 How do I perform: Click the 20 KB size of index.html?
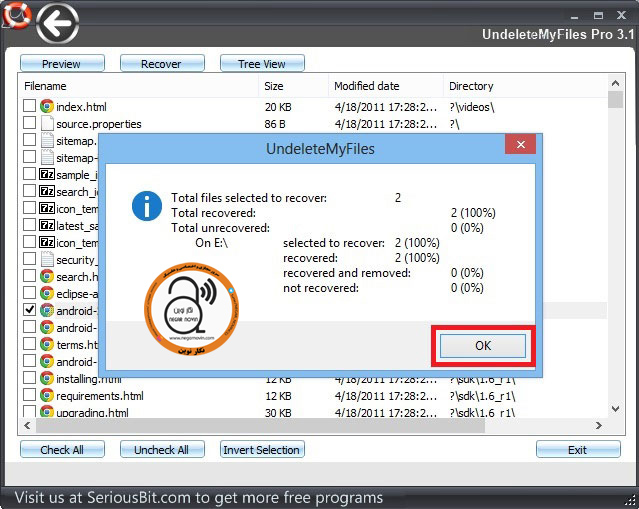(278, 107)
